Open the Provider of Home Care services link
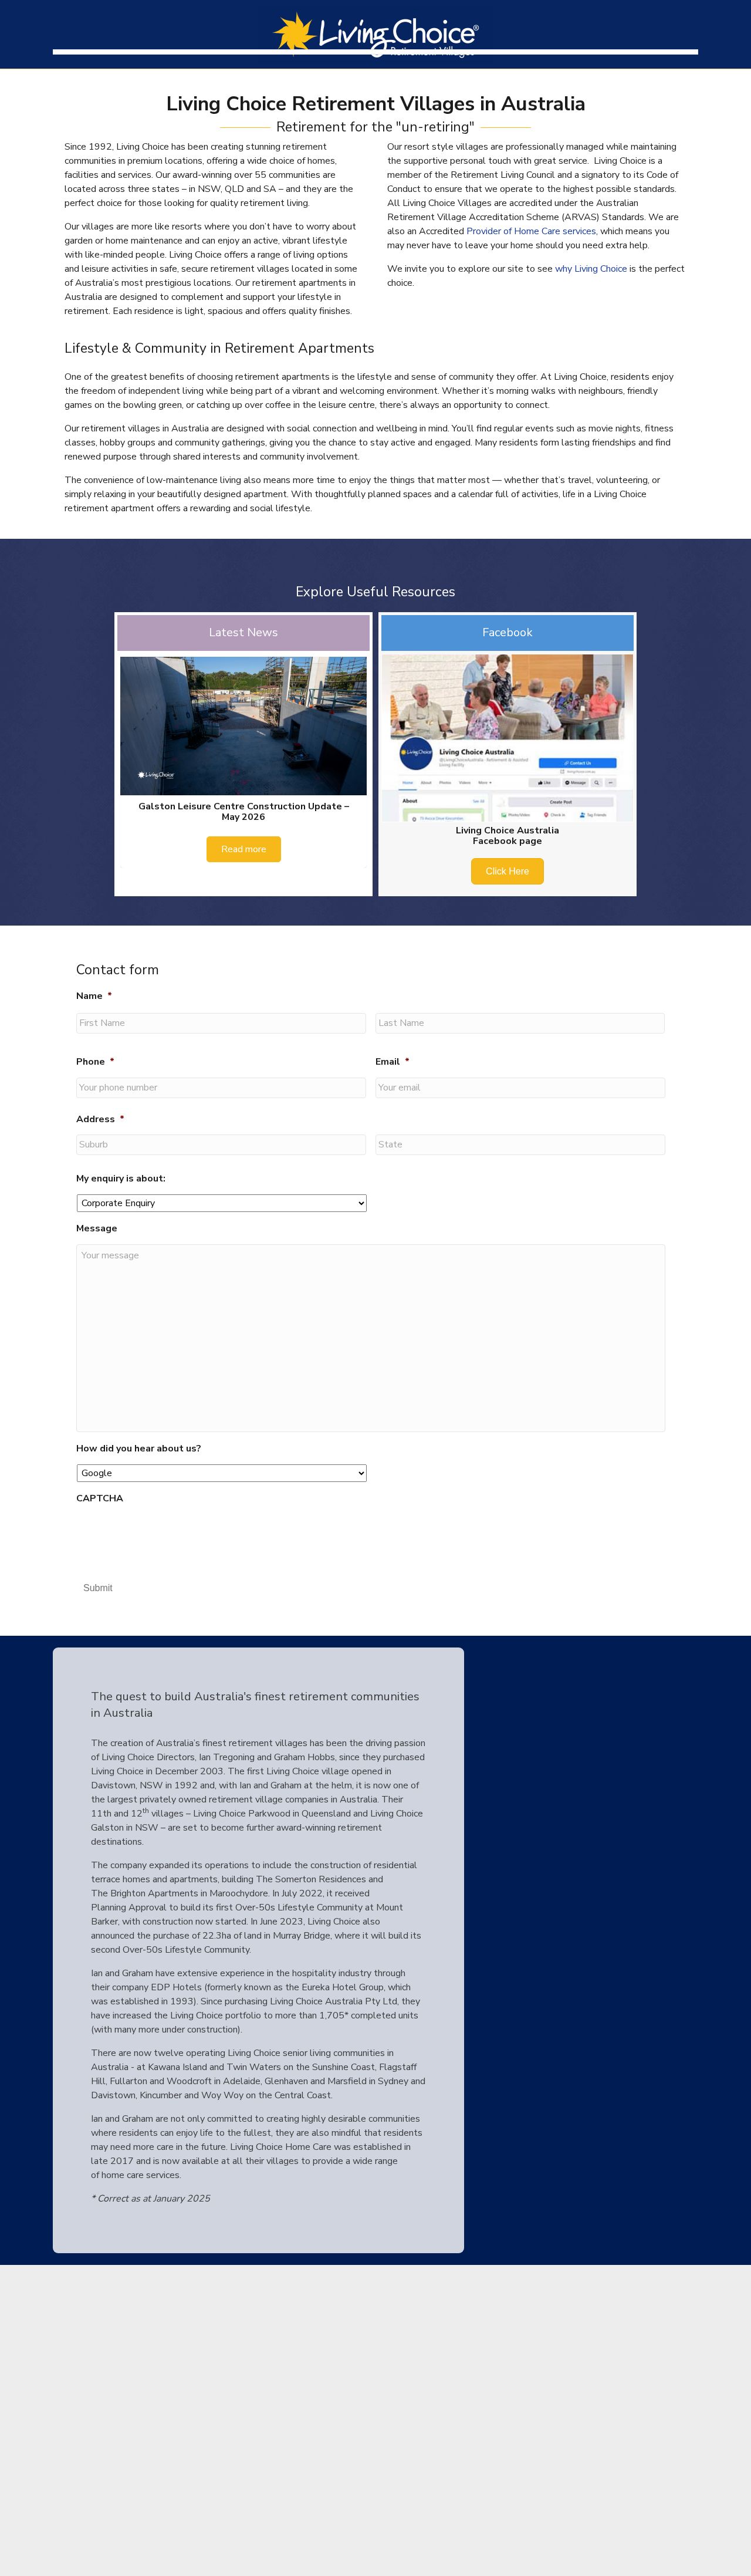Screen dimensions: 751x2576 coord(531,231)
